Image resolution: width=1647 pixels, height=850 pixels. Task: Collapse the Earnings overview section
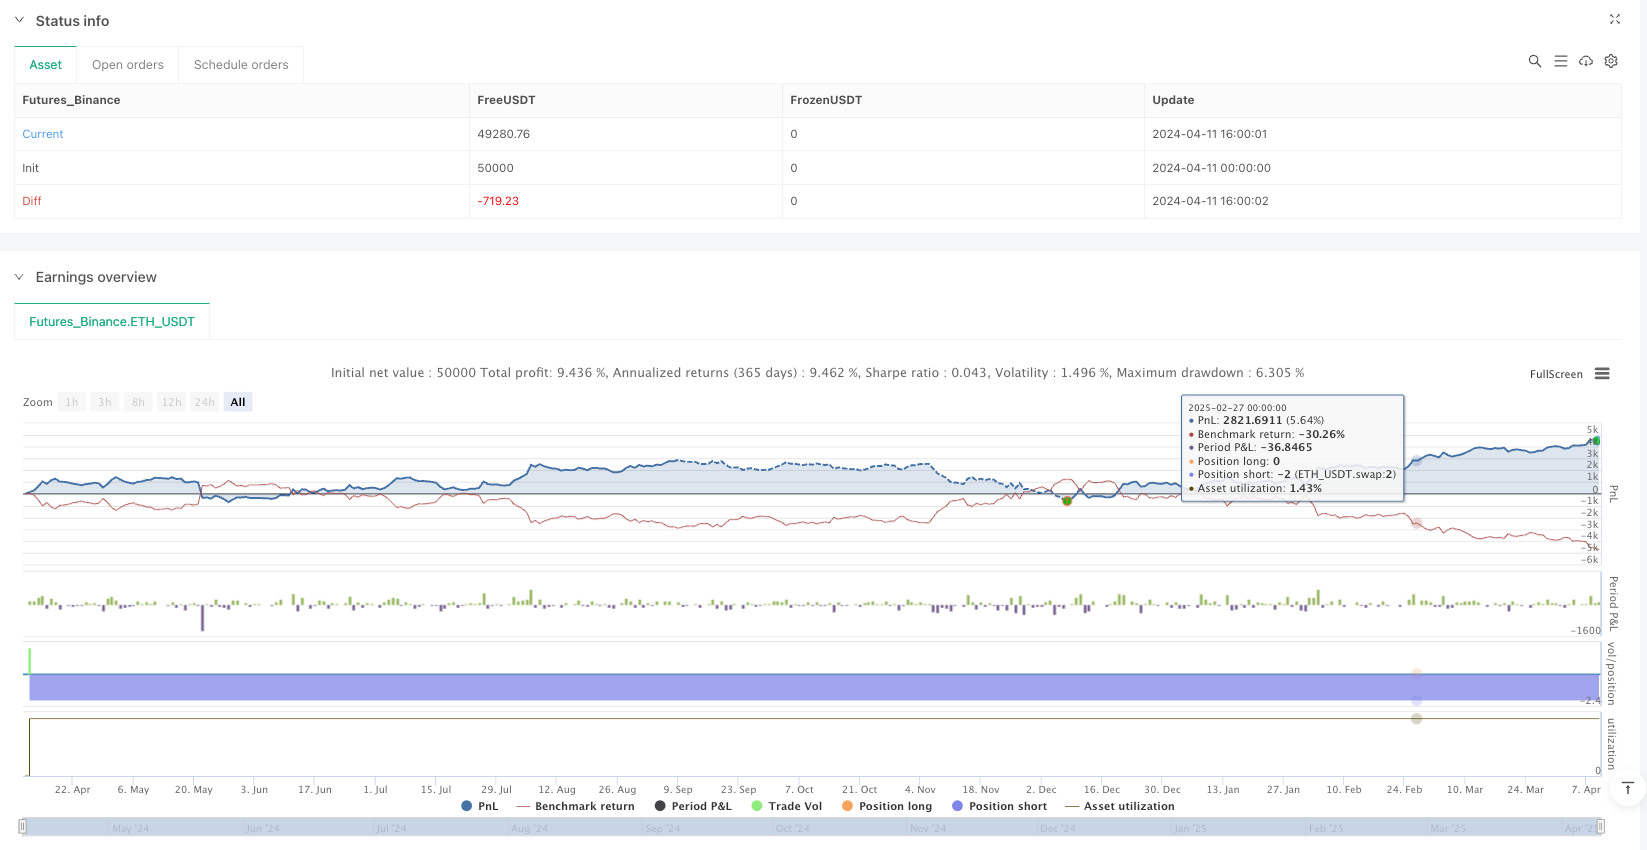19,277
